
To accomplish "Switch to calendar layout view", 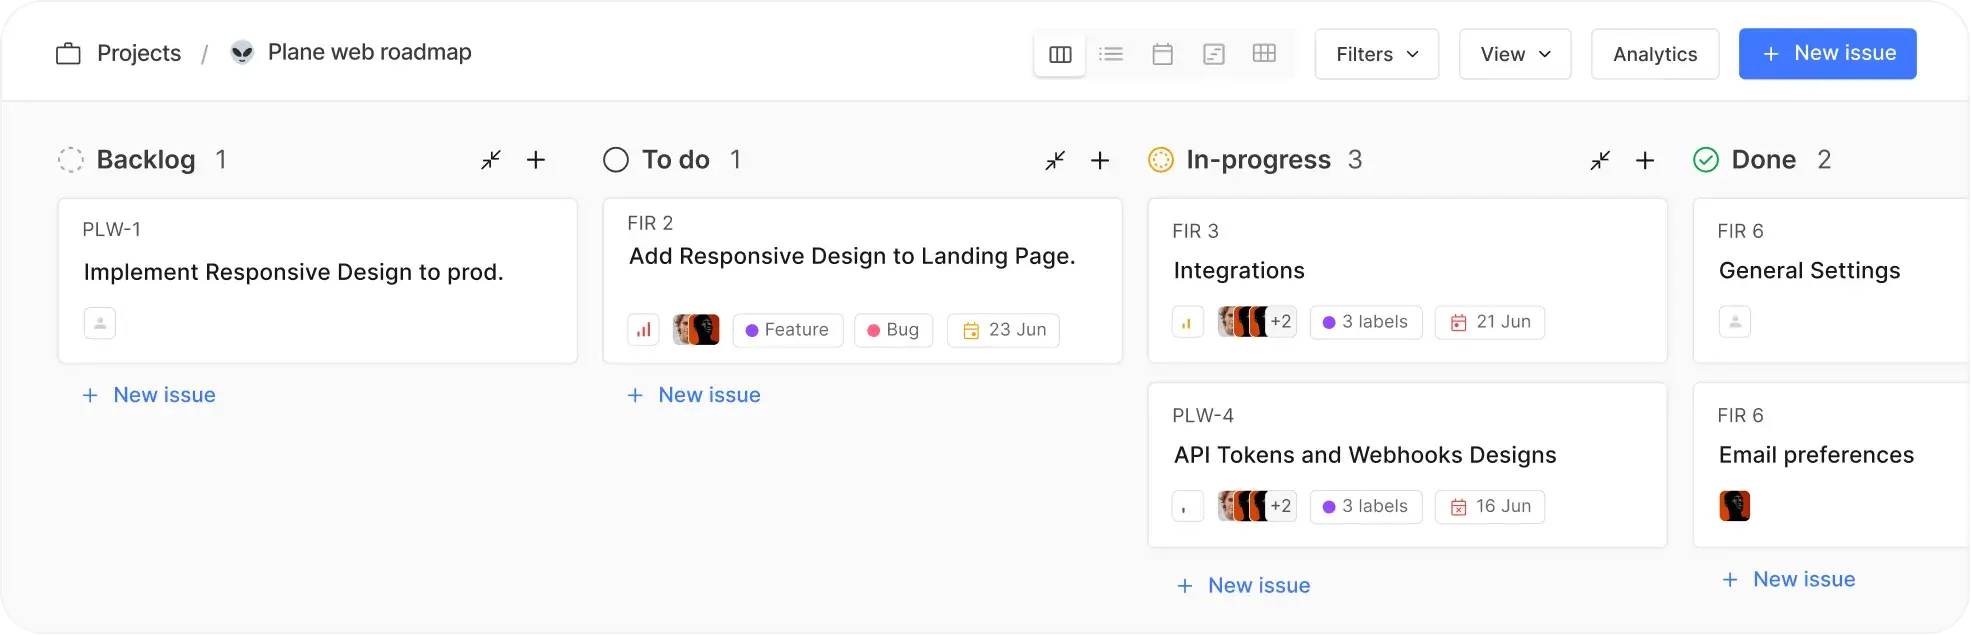I will (x=1162, y=54).
